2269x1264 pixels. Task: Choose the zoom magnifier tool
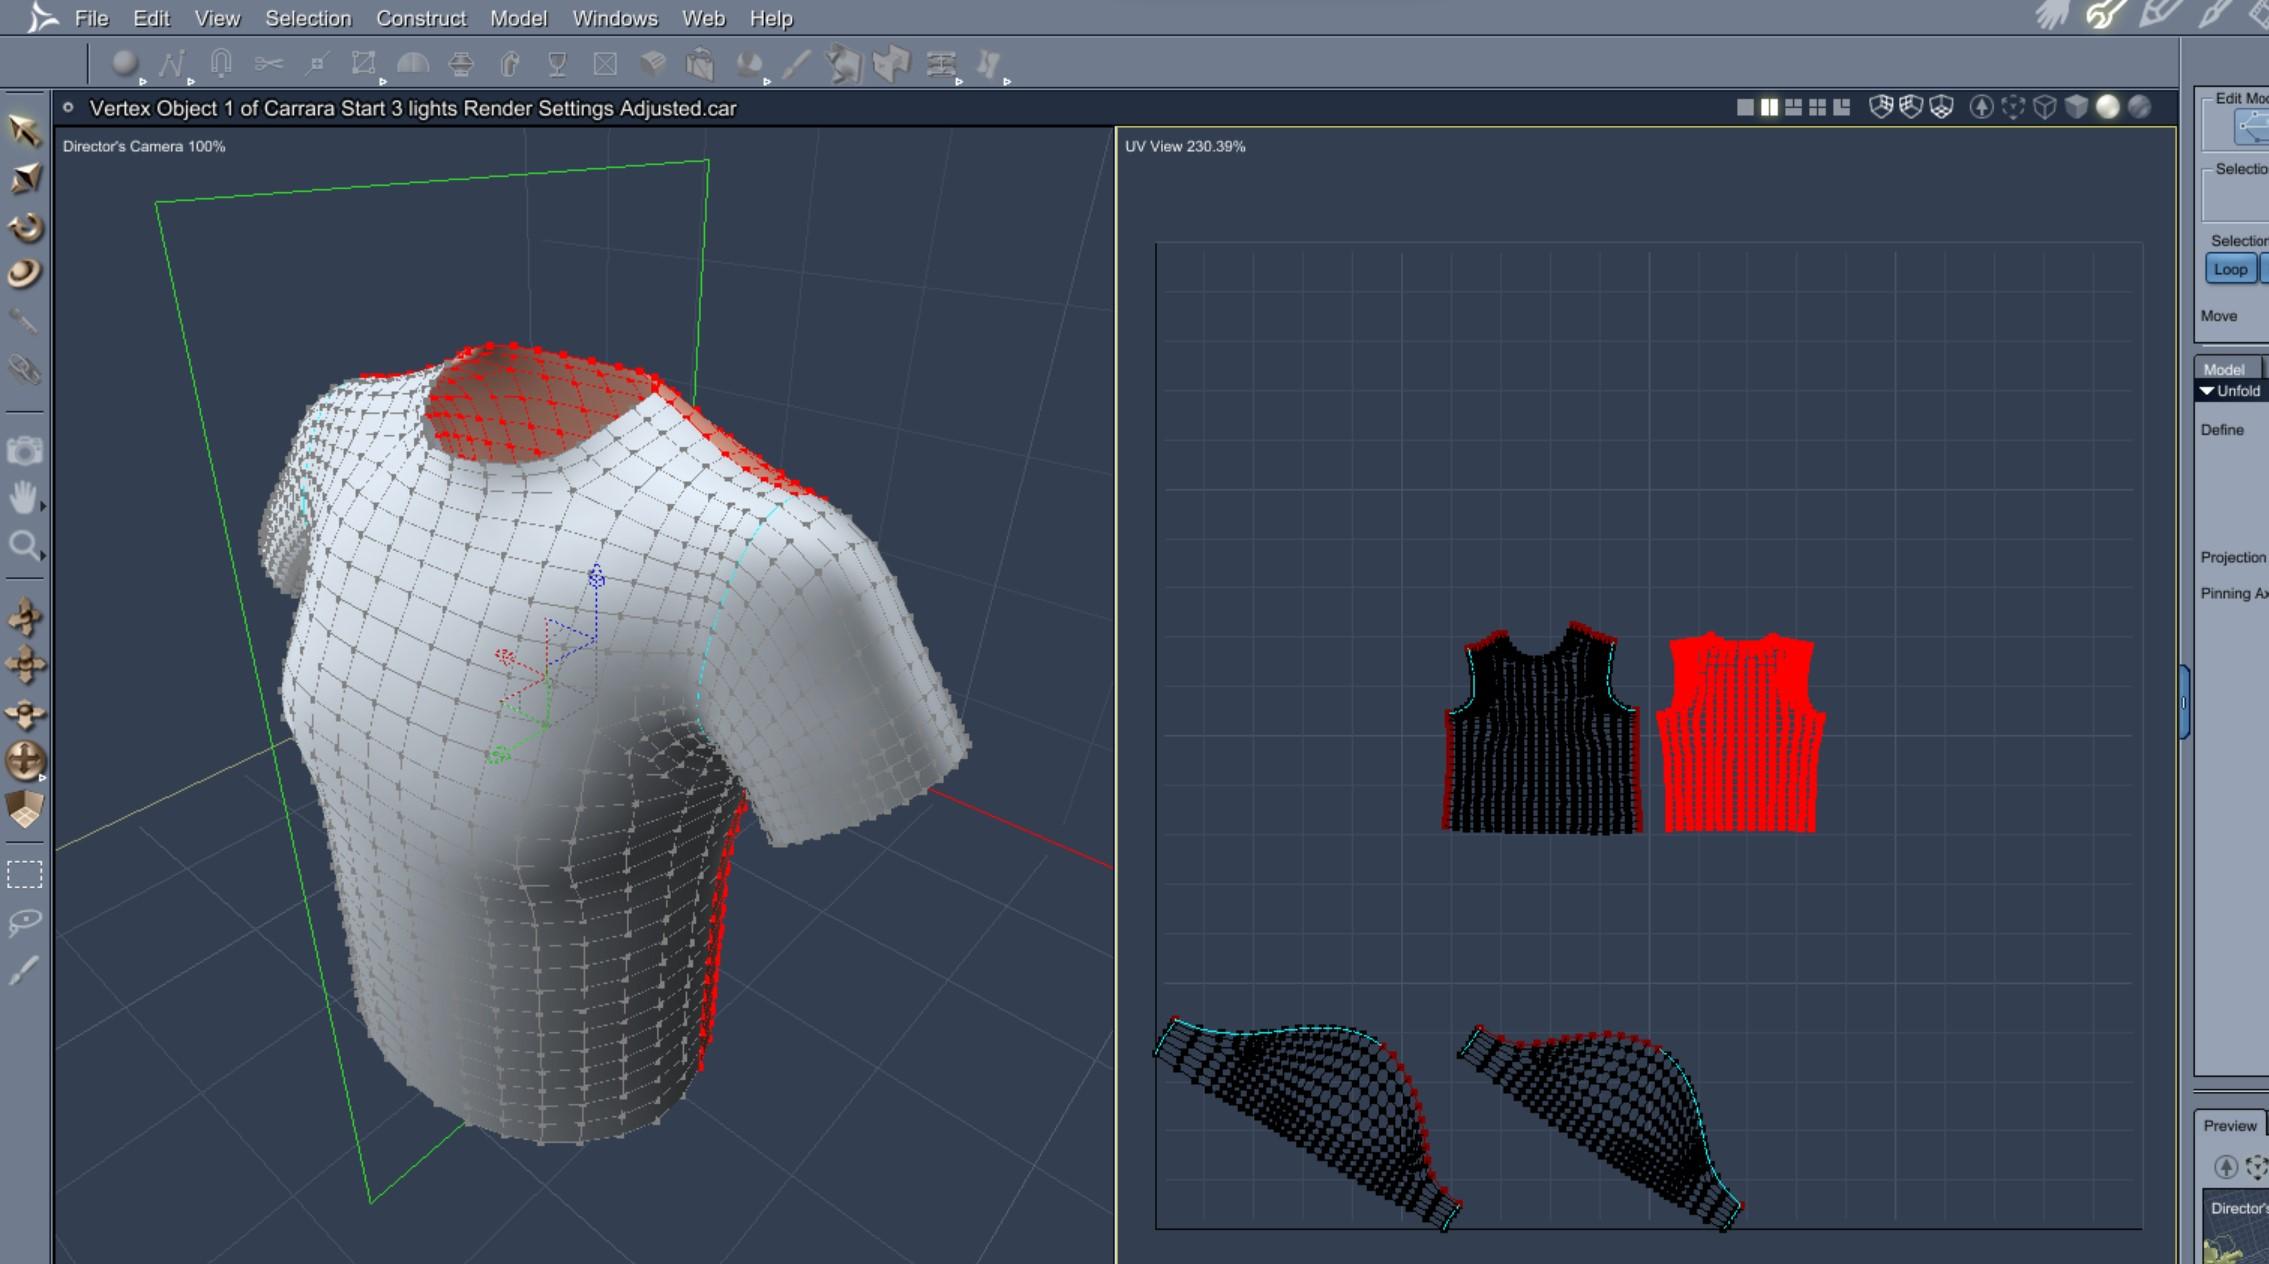(x=22, y=545)
